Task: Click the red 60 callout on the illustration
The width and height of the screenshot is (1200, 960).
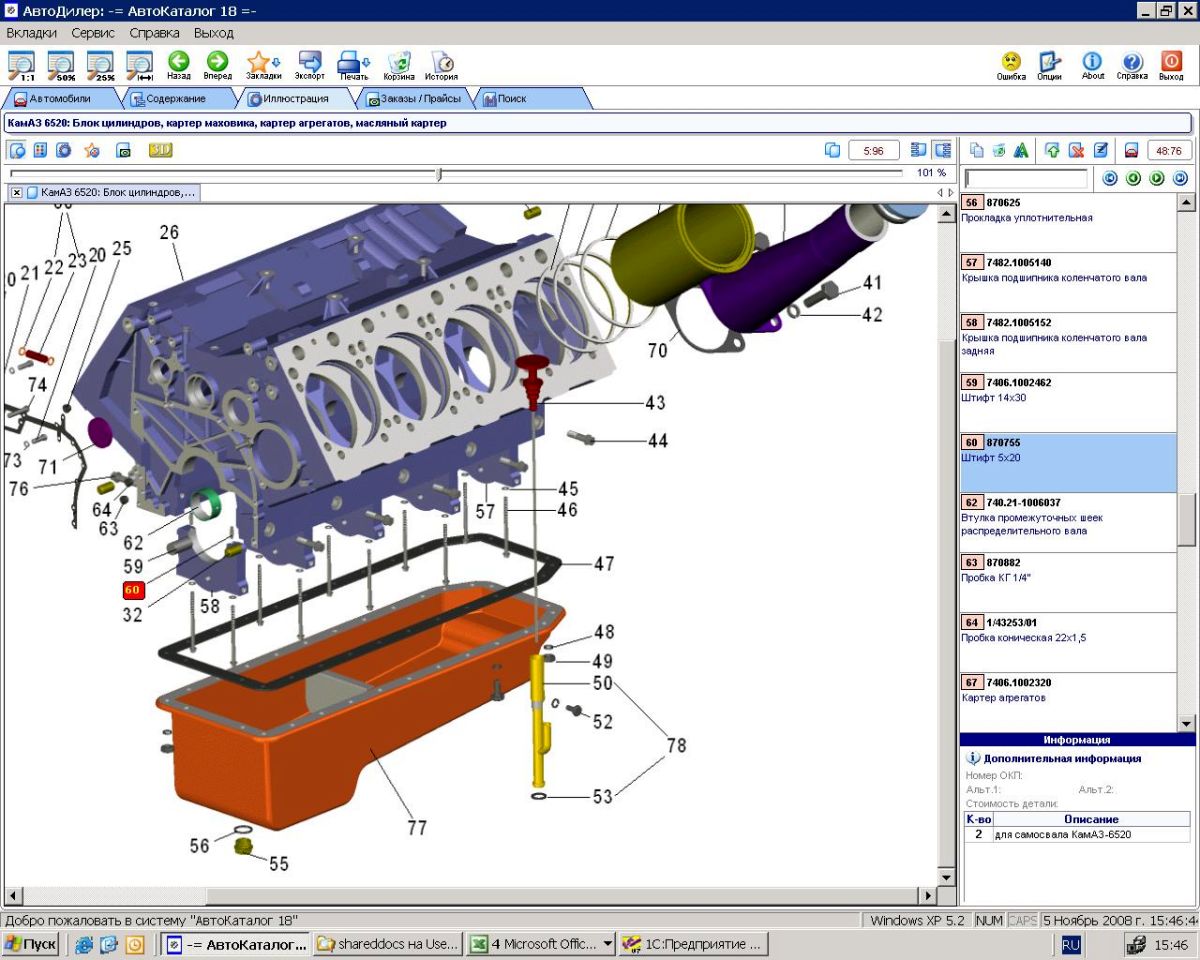Action: 133,590
